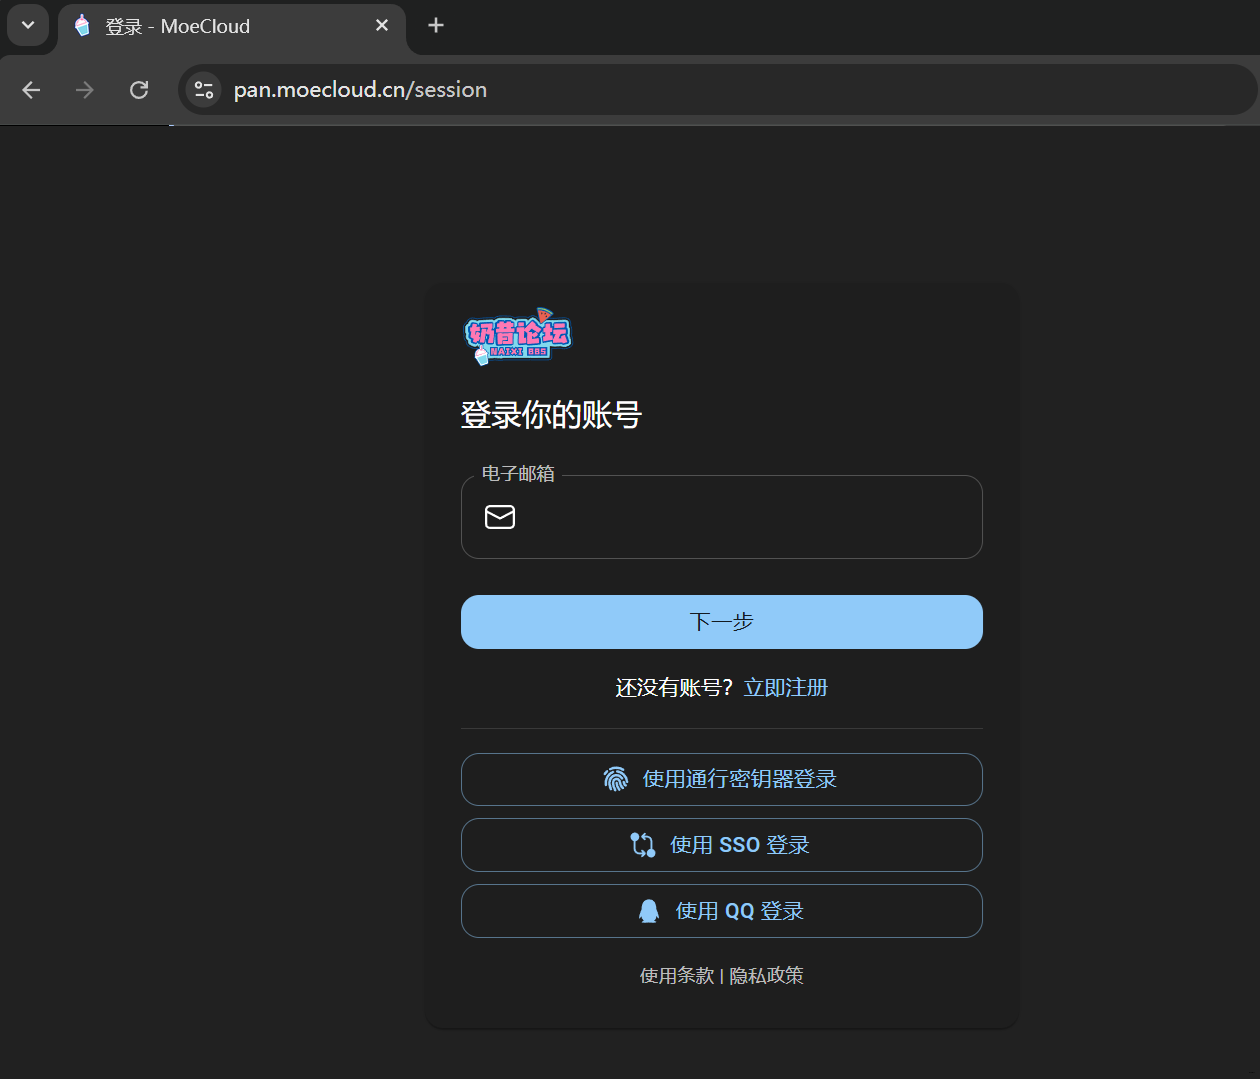View site information icon beside URL
Viewport: 1260px width, 1079px height.
[x=204, y=90]
